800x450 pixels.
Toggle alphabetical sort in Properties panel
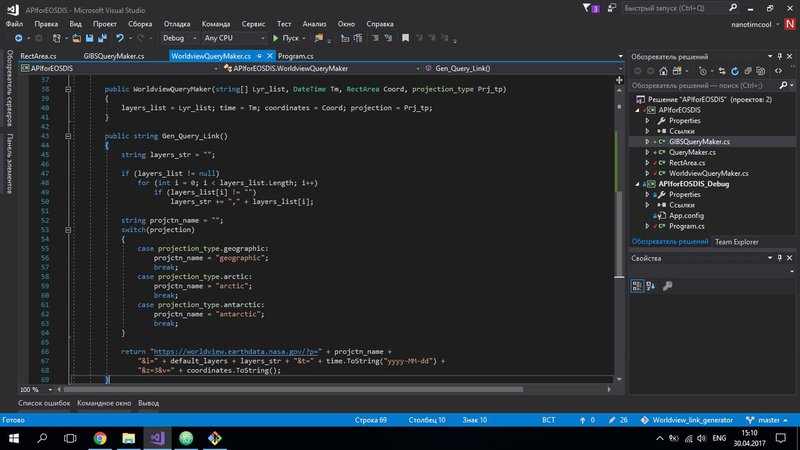[650, 285]
